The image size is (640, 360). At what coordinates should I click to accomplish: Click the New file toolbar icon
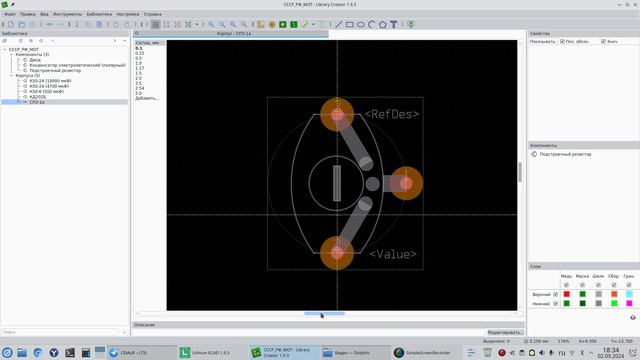[11, 24]
